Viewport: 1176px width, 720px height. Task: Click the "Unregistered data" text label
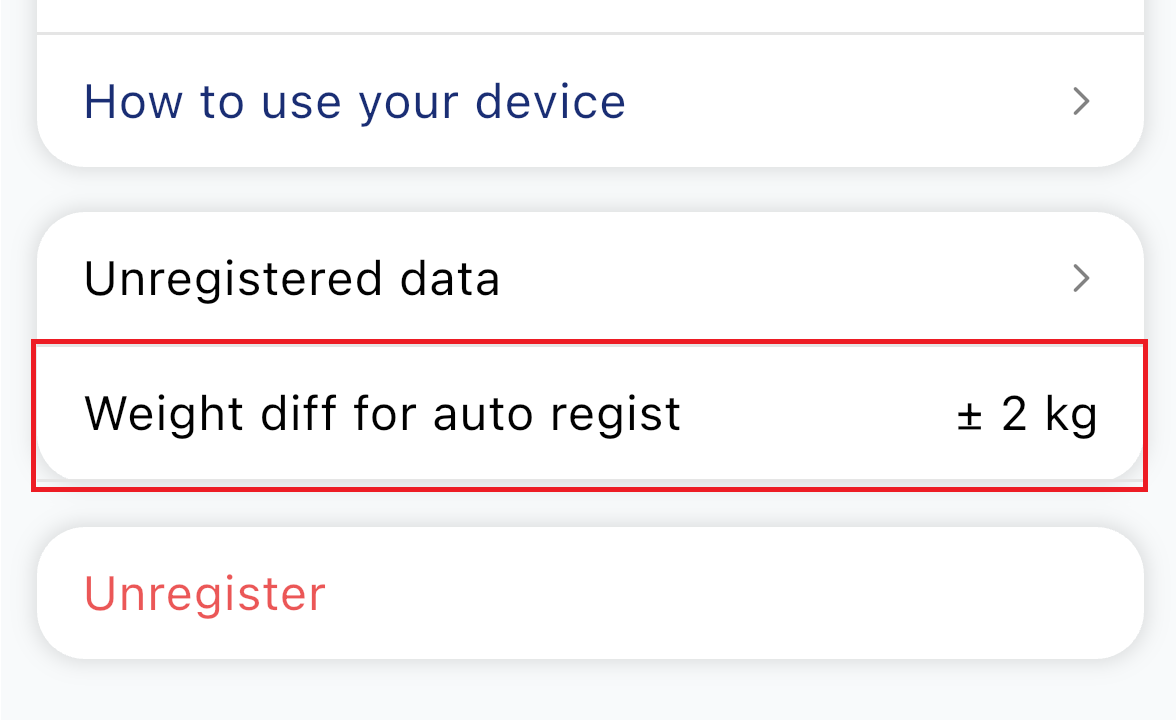[x=292, y=278]
